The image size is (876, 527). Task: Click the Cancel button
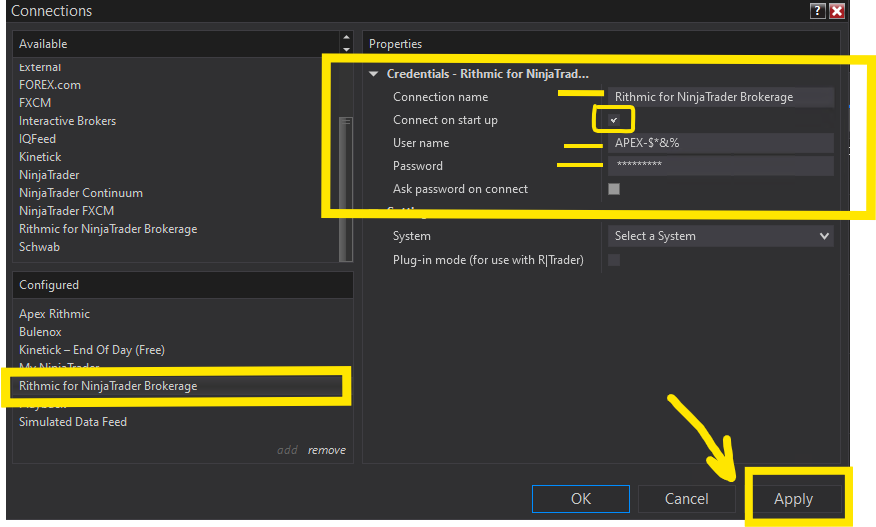[687, 498]
